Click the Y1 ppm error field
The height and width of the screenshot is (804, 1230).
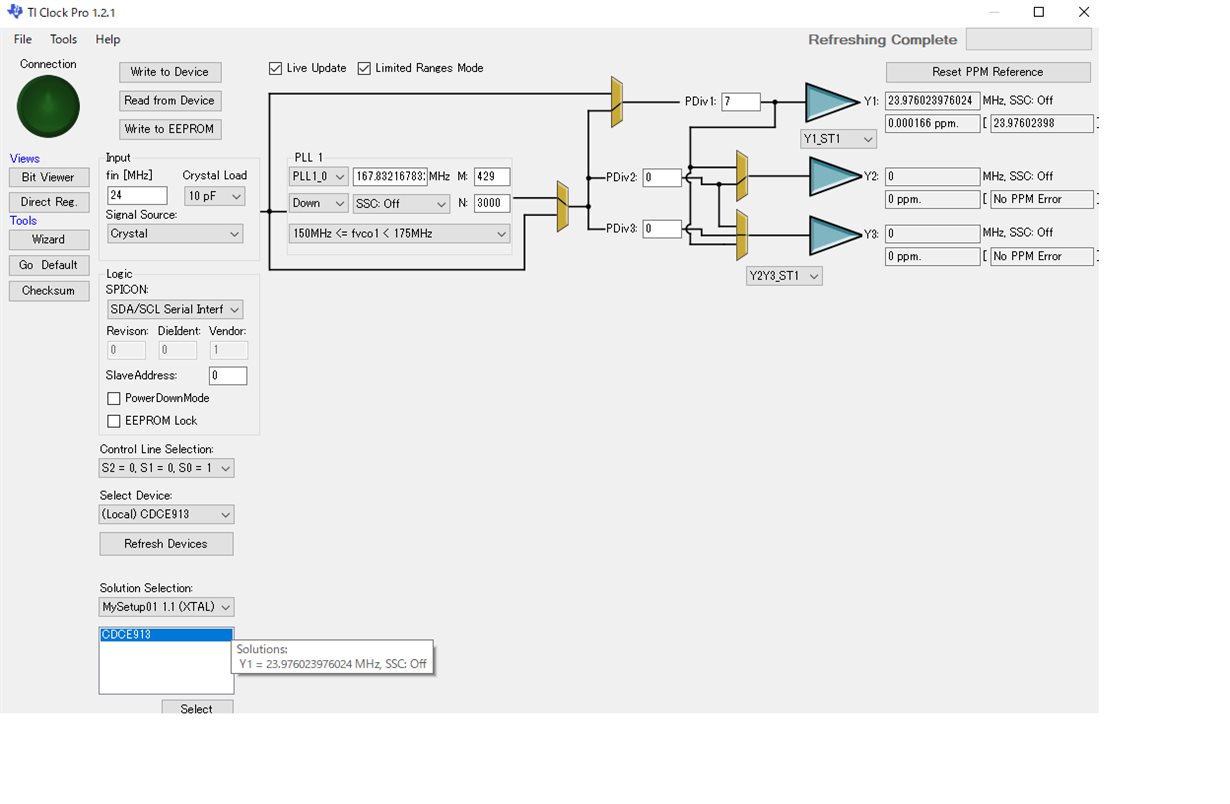click(932, 124)
